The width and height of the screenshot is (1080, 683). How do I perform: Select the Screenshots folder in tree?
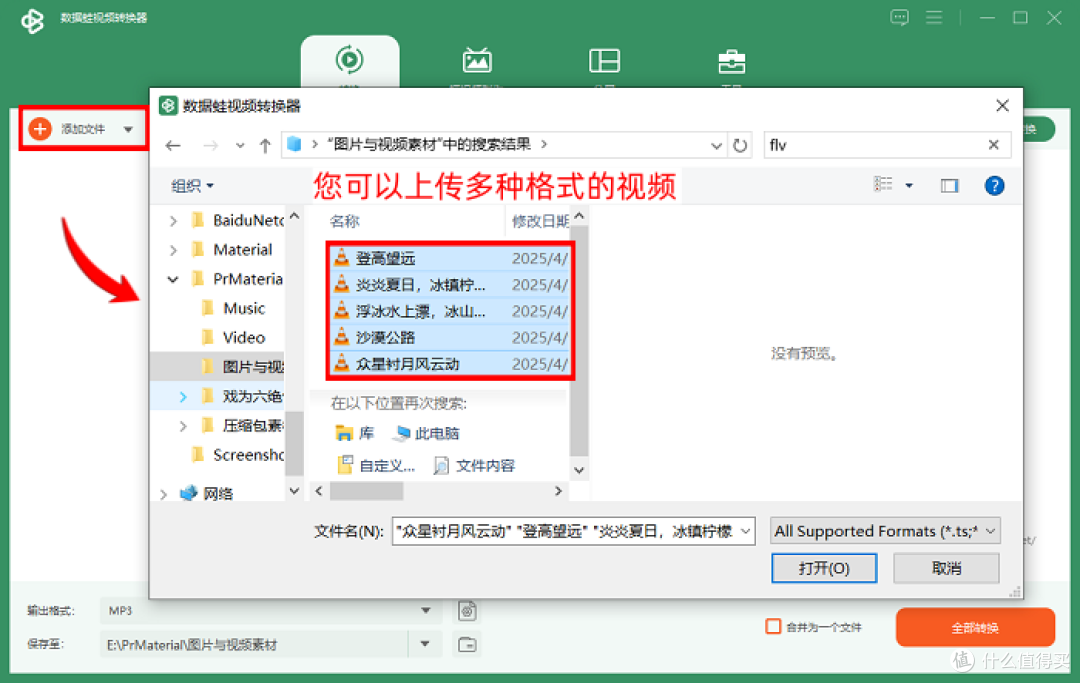pyautogui.click(x=238, y=455)
